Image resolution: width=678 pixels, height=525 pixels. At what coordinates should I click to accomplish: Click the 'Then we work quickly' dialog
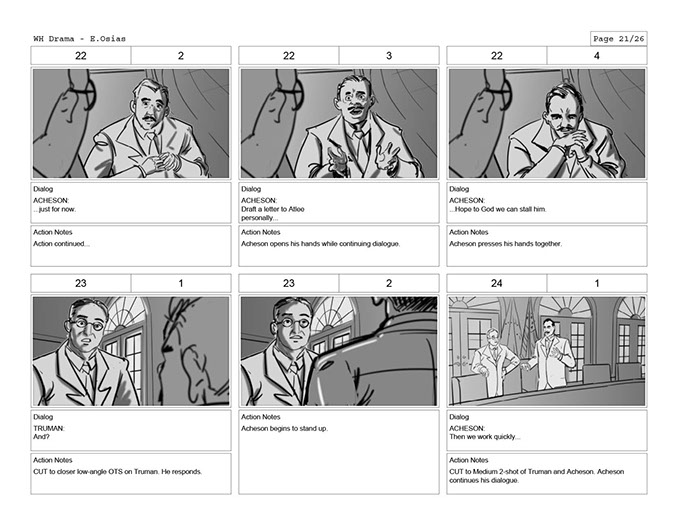tap(547, 431)
